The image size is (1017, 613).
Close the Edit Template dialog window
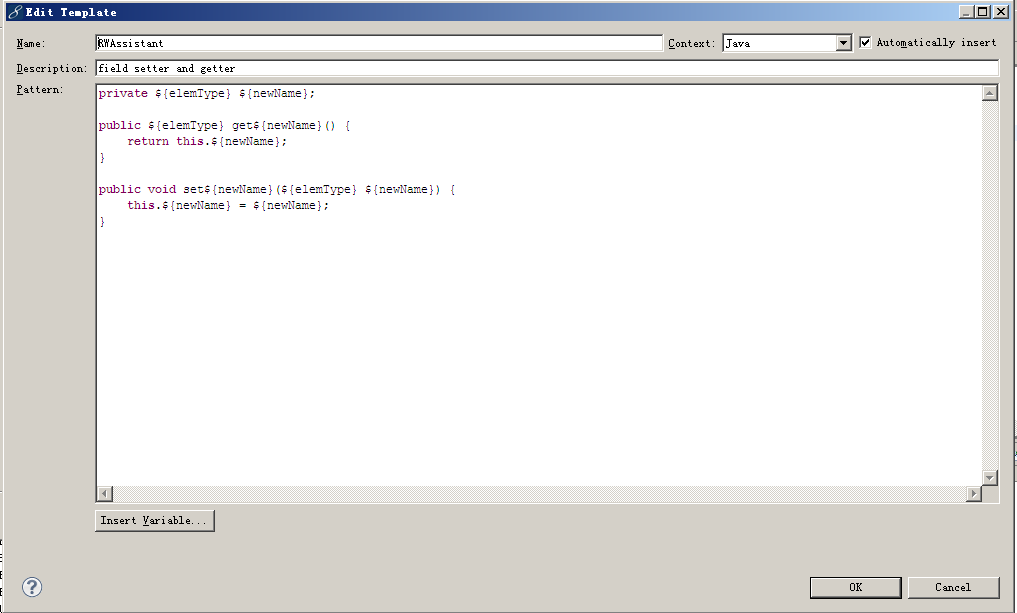[x=1002, y=12]
